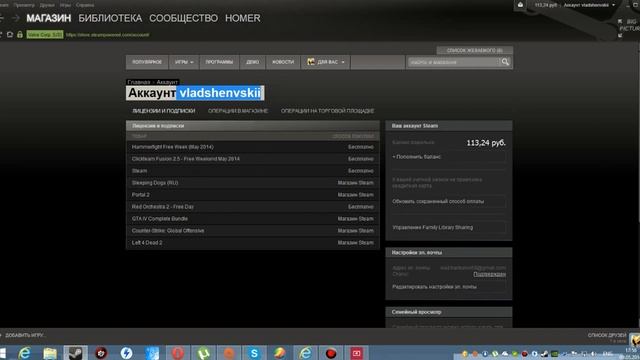Click the home icon beside the address bar
640x360 pixels.
pyautogui.click(x=10, y=35)
